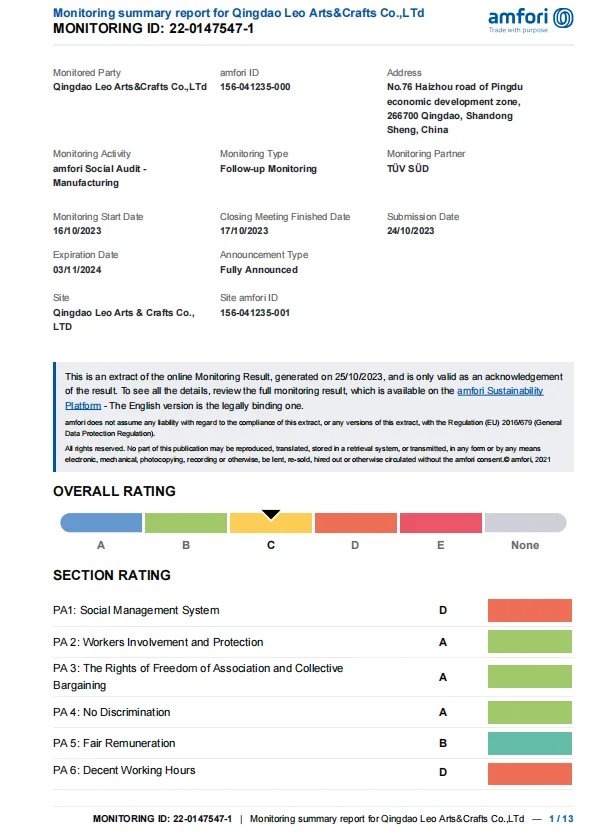Screen dimensions: 607x836
Task: Click the PA1: Social Management System row label
Action: [x=136, y=610]
